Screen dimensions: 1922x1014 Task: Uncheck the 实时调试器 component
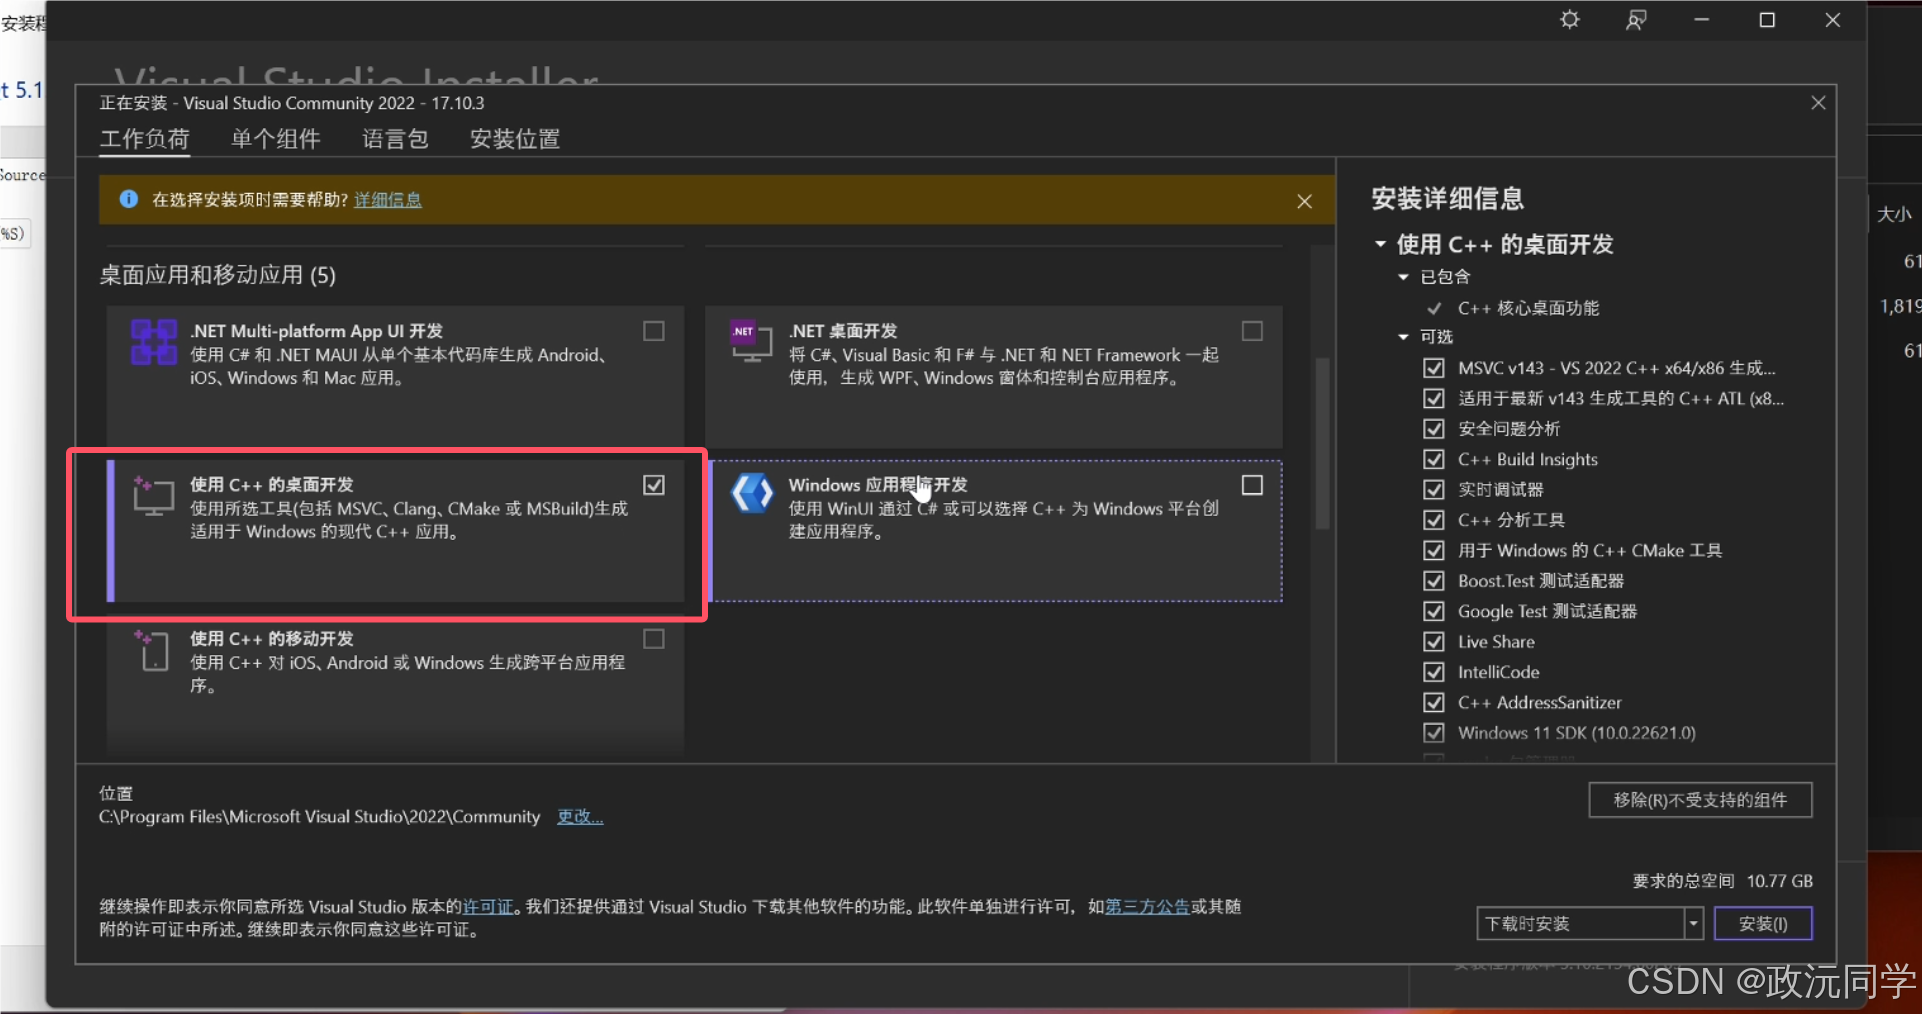click(x=1434, y=489)
